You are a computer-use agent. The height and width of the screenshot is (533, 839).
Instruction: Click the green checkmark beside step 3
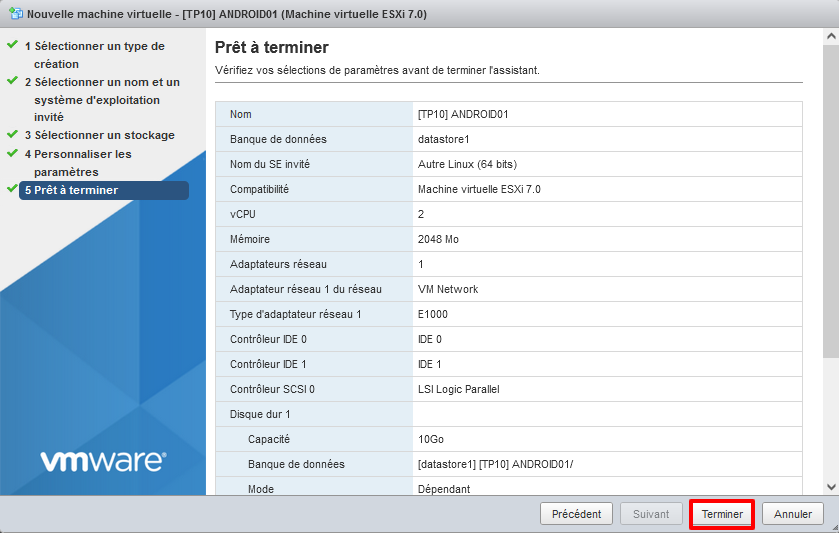coord(12,134)
